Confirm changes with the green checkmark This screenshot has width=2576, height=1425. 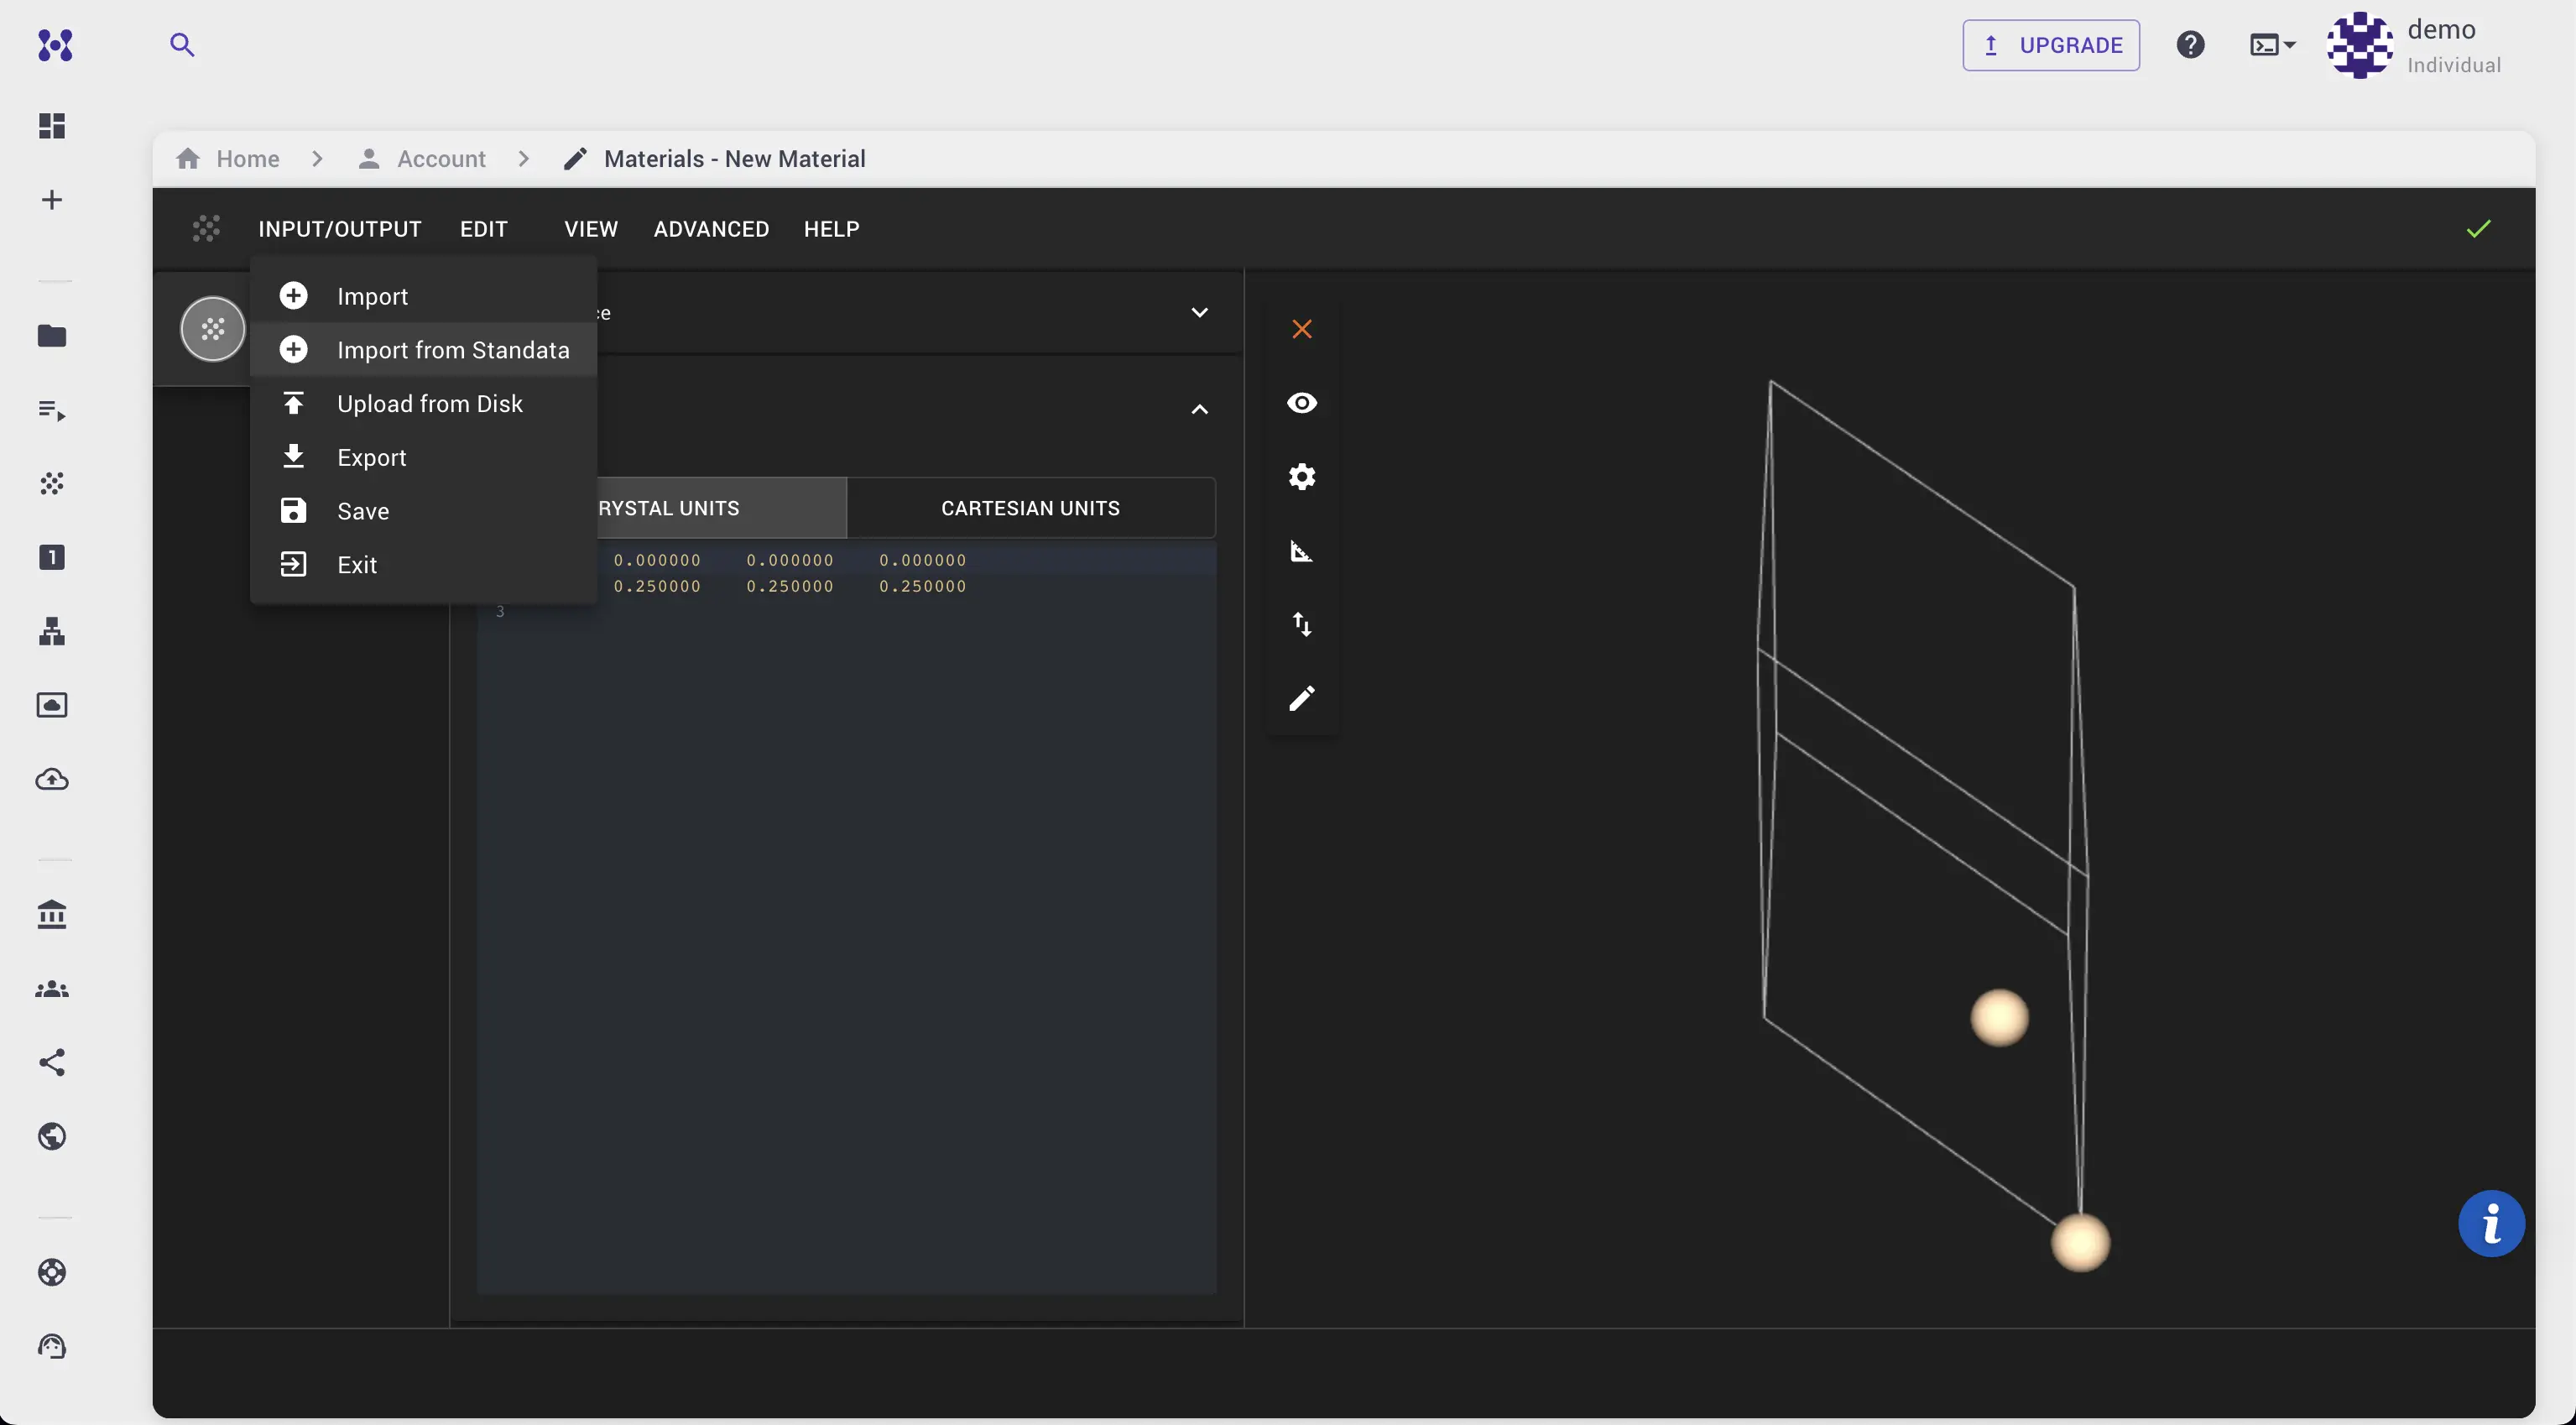pos(2479,228)
